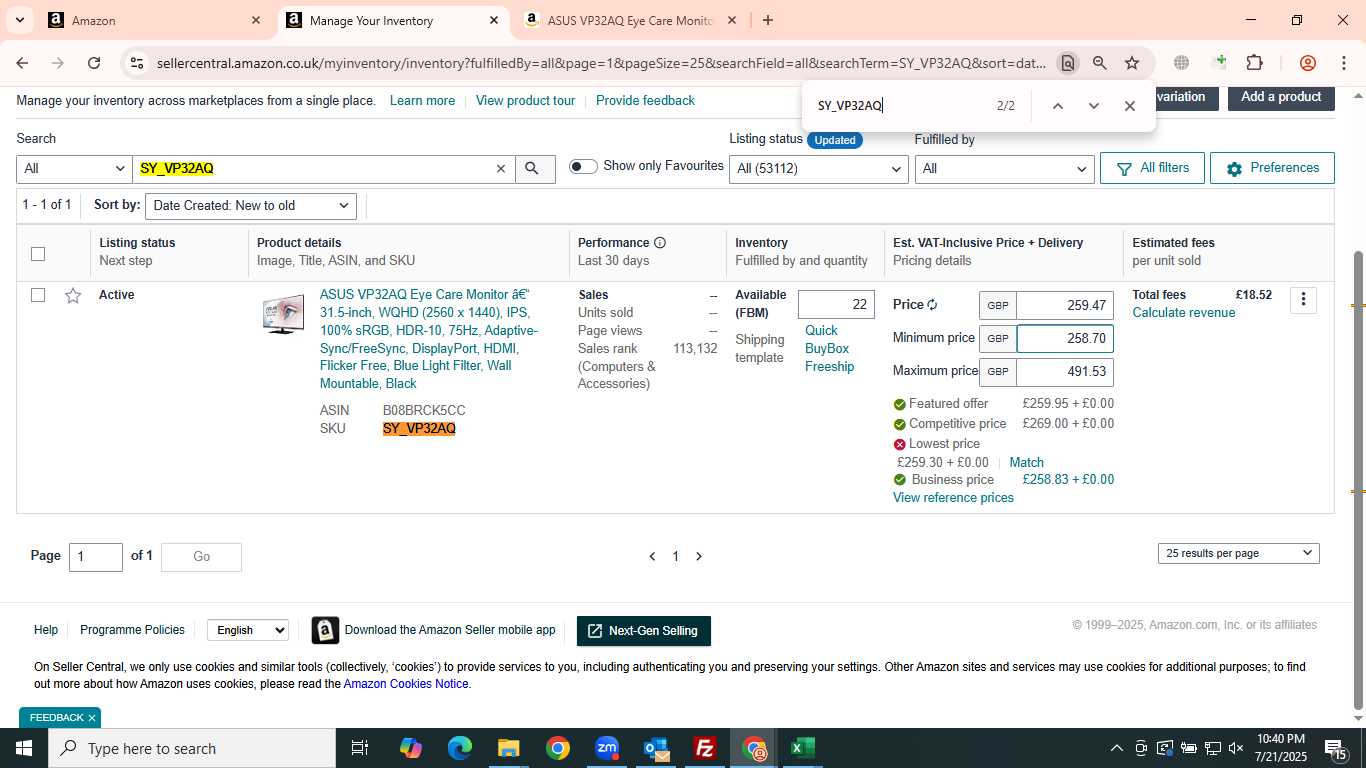Dismiss the FEEDBACK tab with its x
The image size is (1366, 768).
point(91,718)
